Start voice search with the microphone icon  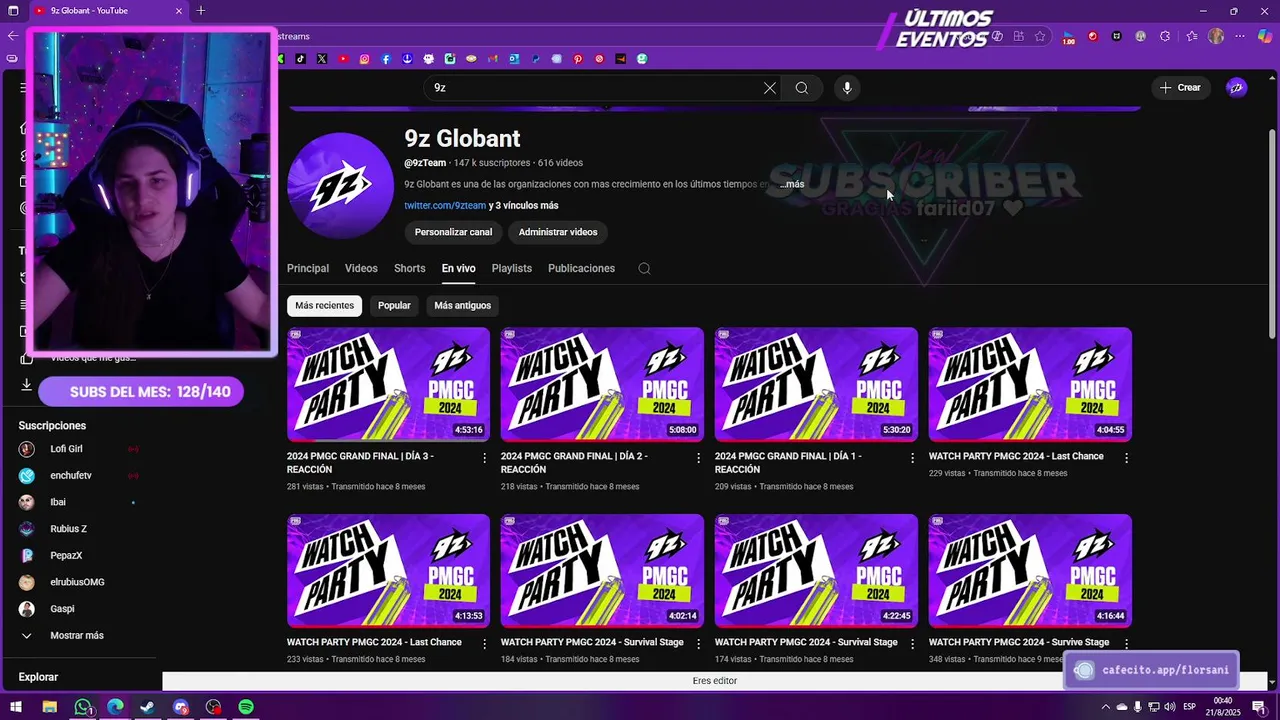(847, 88)
